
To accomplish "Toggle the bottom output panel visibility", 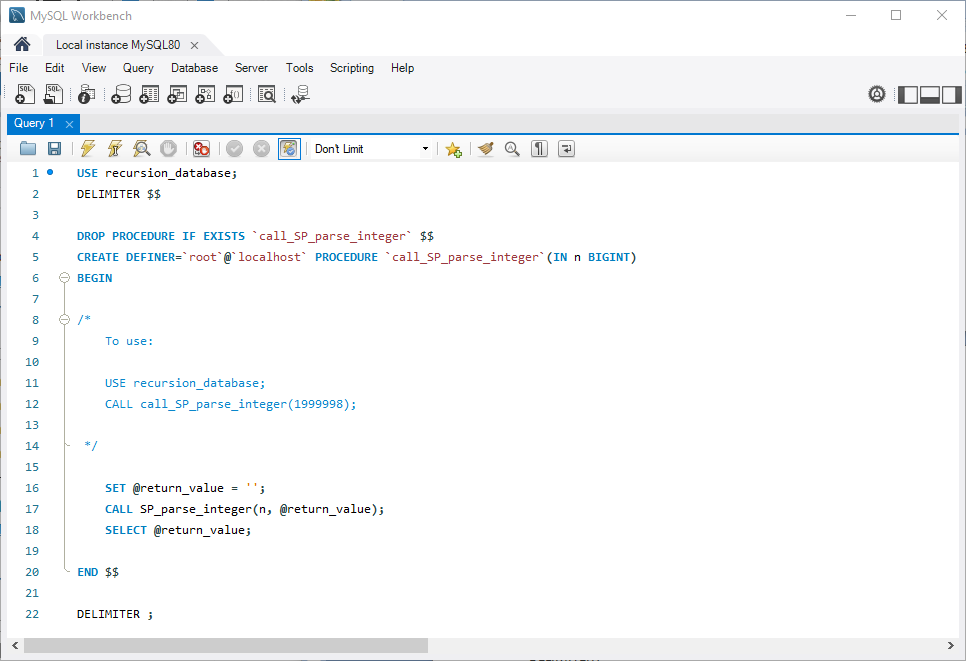I will (x=929, y=95).
